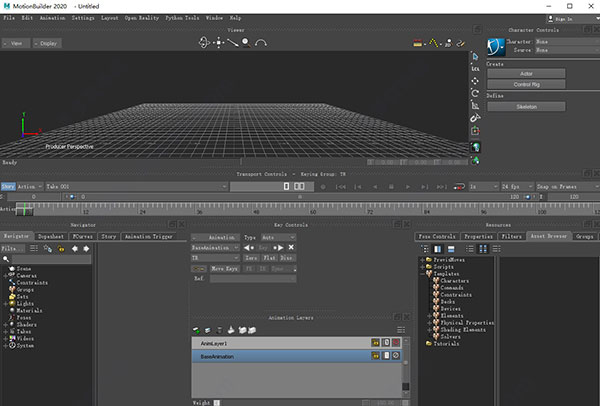Open the Character dropdown in Character Controls
Screen dimensions: 600x406
coord(565,41)
